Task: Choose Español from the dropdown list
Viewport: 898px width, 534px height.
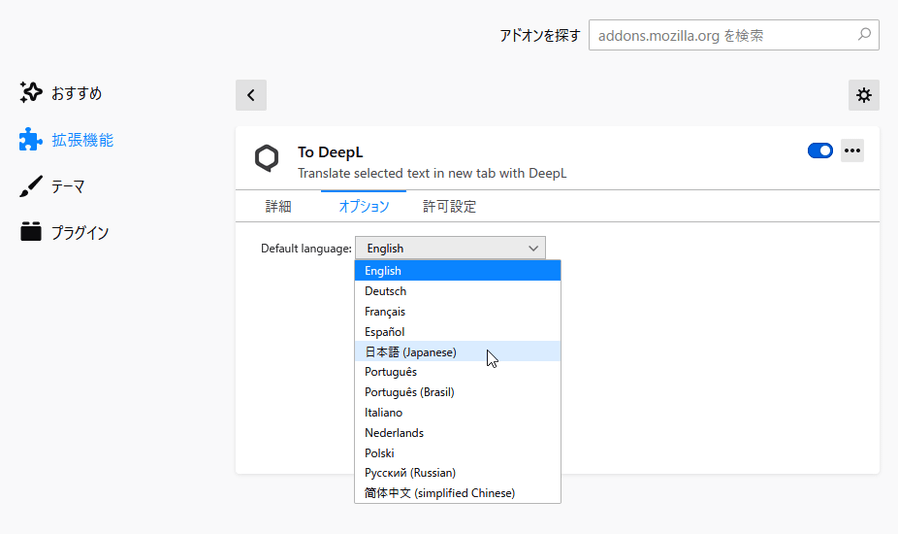Action: pos(458,332)
